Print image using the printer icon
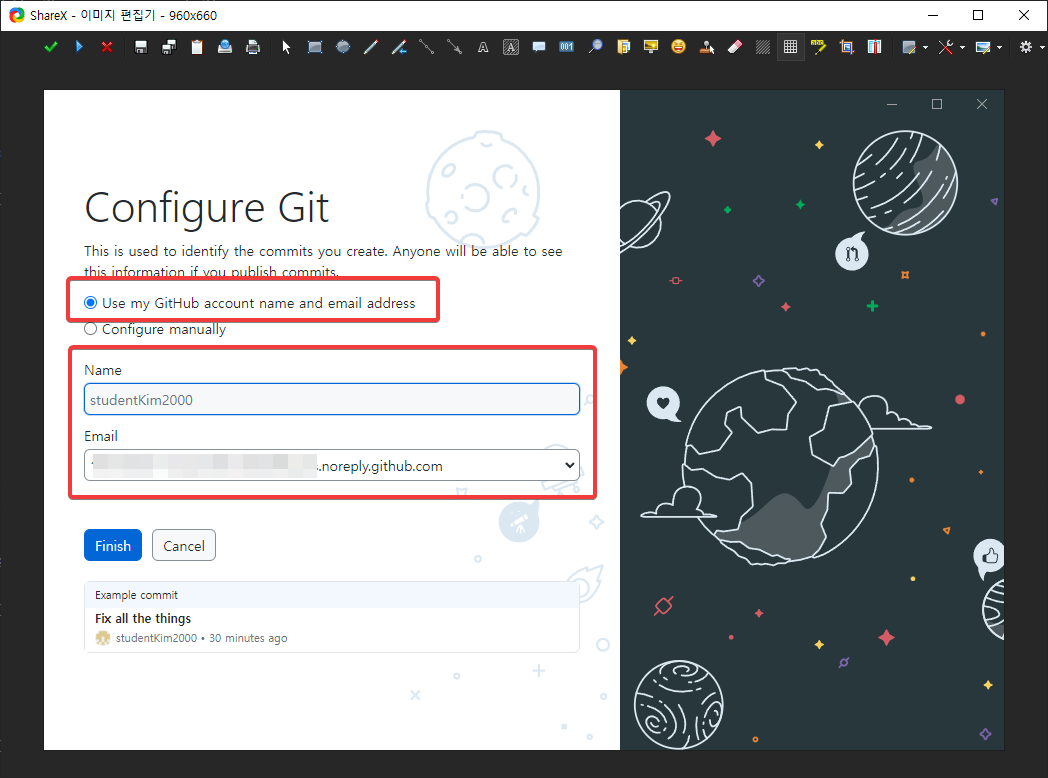Image resolution: width=1048 pixels, height=778 pixels. pyautogui.click(x=253, y=47)
